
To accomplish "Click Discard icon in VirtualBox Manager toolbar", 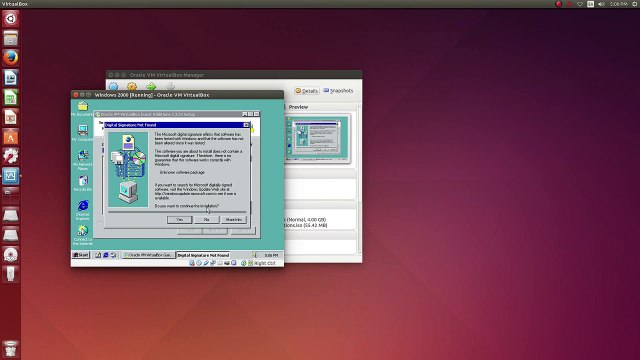I will click(170, 87).
